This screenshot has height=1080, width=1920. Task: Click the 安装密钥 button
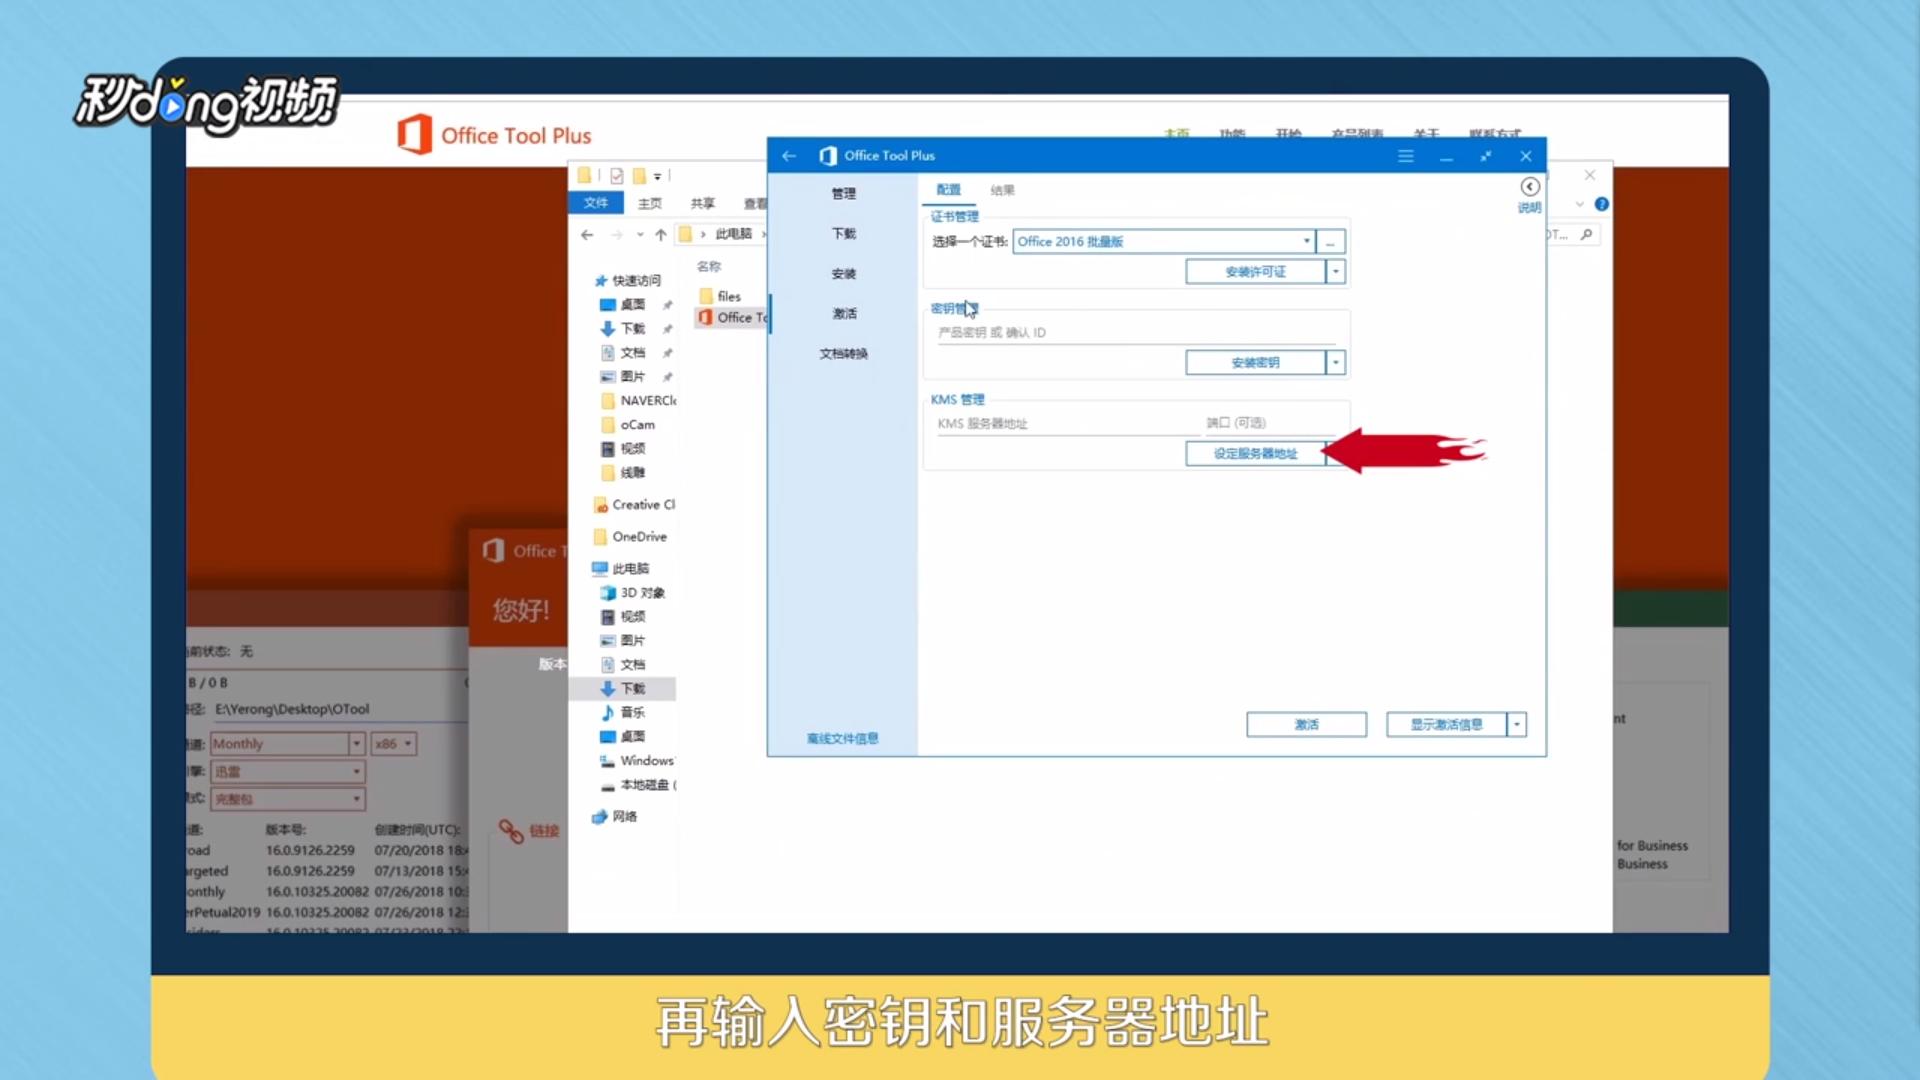(1256, 363)
